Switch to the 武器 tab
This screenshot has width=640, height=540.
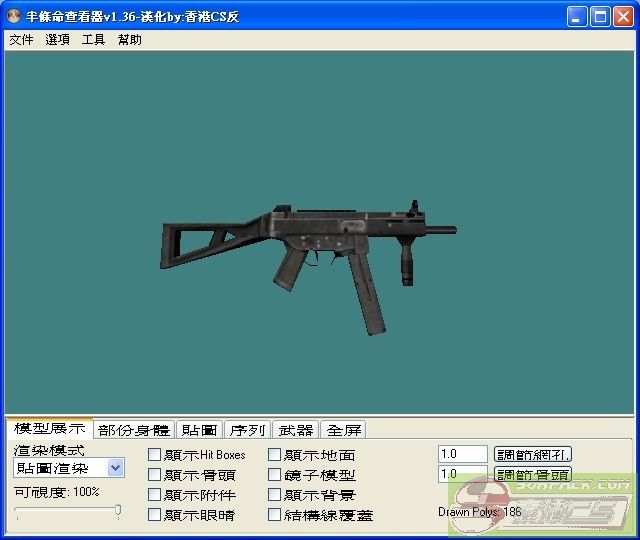[296, 430]
